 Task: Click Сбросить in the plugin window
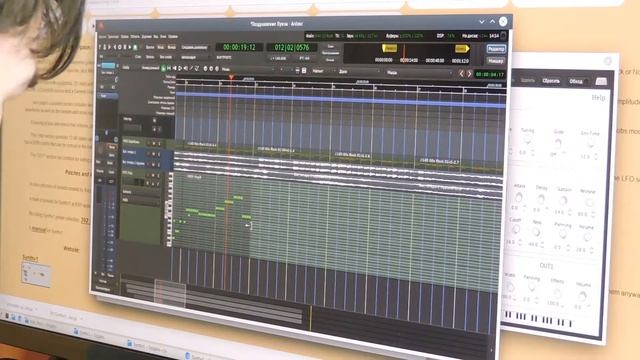point(551,81)
